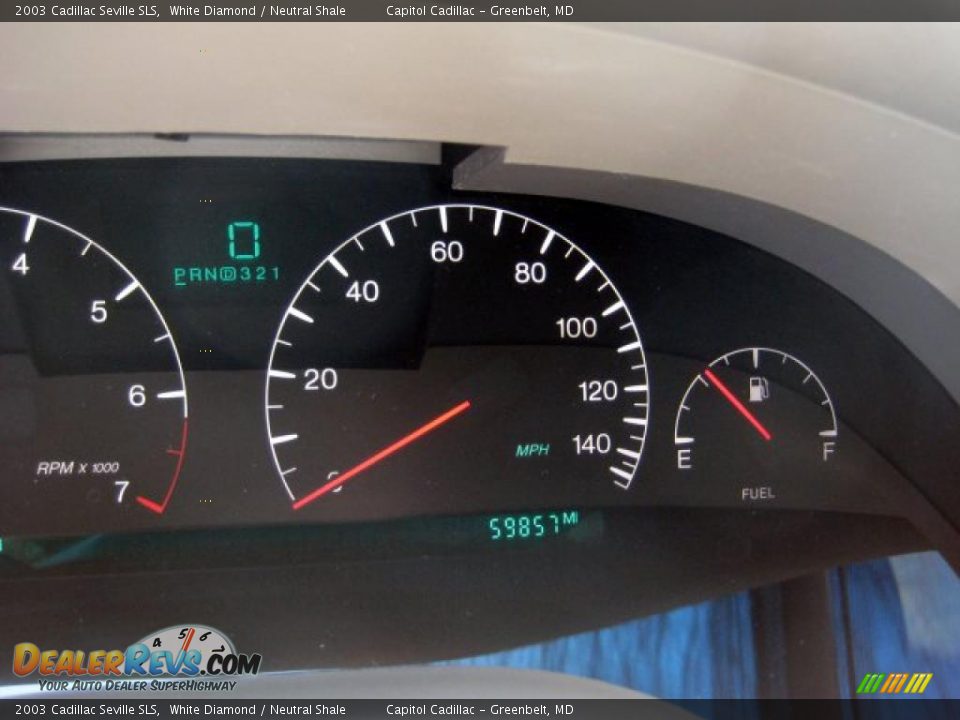Click the 80 on the speedometer

(530, 273)
